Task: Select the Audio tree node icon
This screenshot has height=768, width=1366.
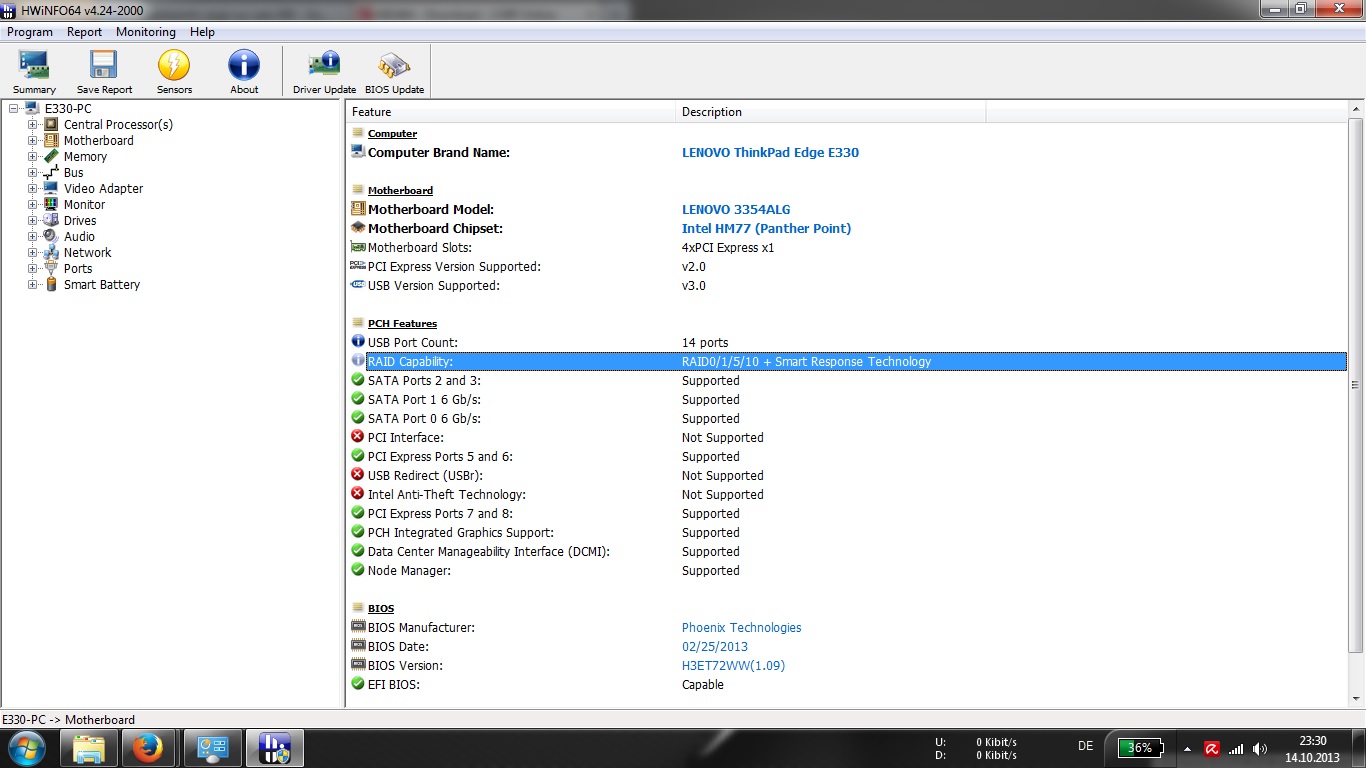Action: [51, 236]
